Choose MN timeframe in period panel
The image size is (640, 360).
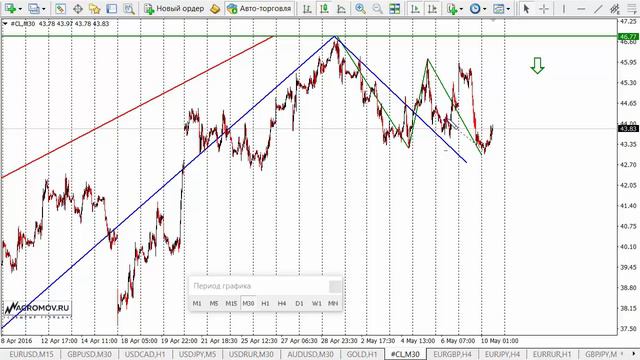point(333,303)
